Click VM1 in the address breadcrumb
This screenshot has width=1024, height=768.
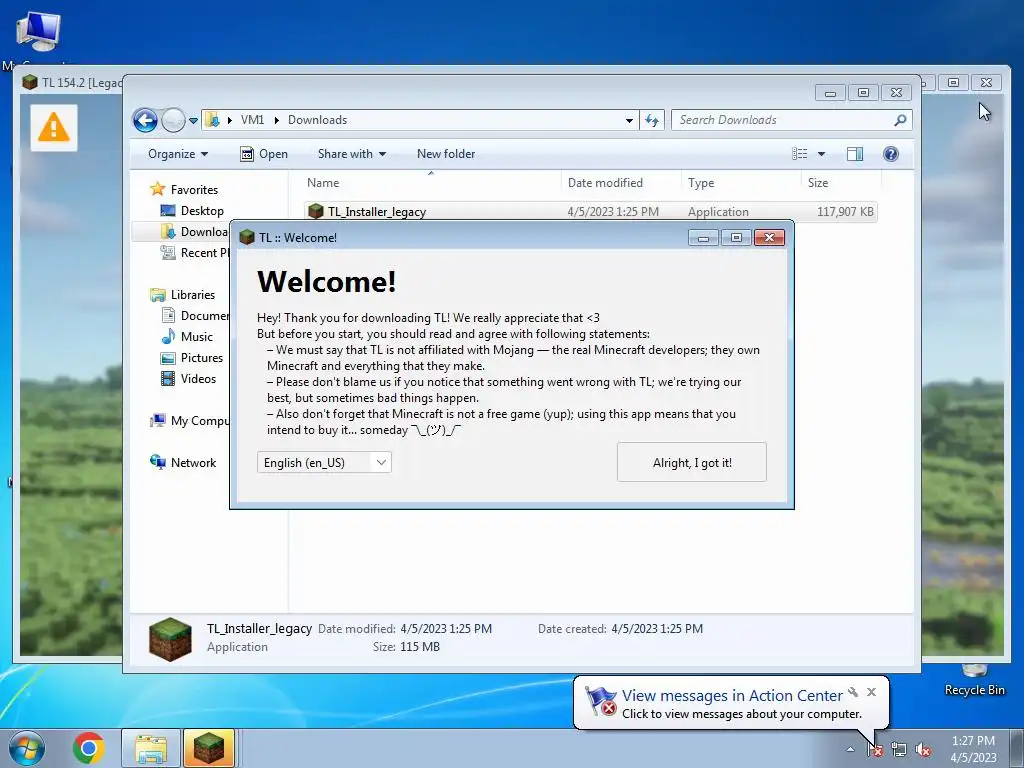(x=252, y=120)
